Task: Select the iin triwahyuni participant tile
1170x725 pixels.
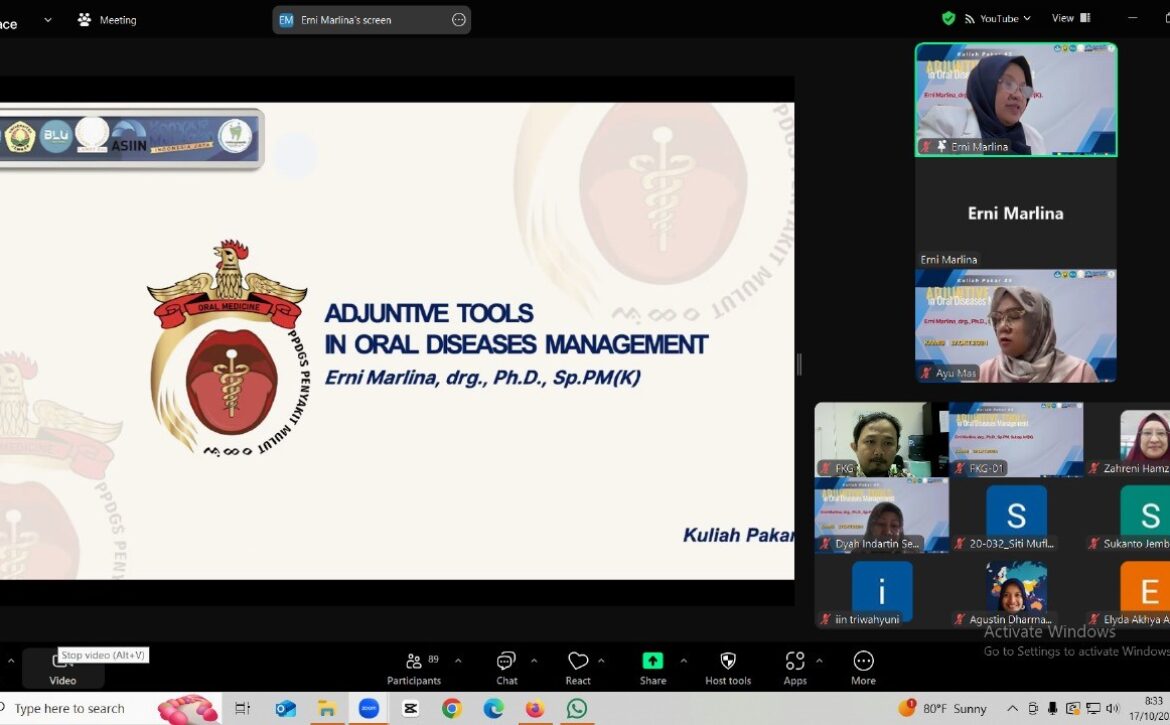Action: coord(881,591)
